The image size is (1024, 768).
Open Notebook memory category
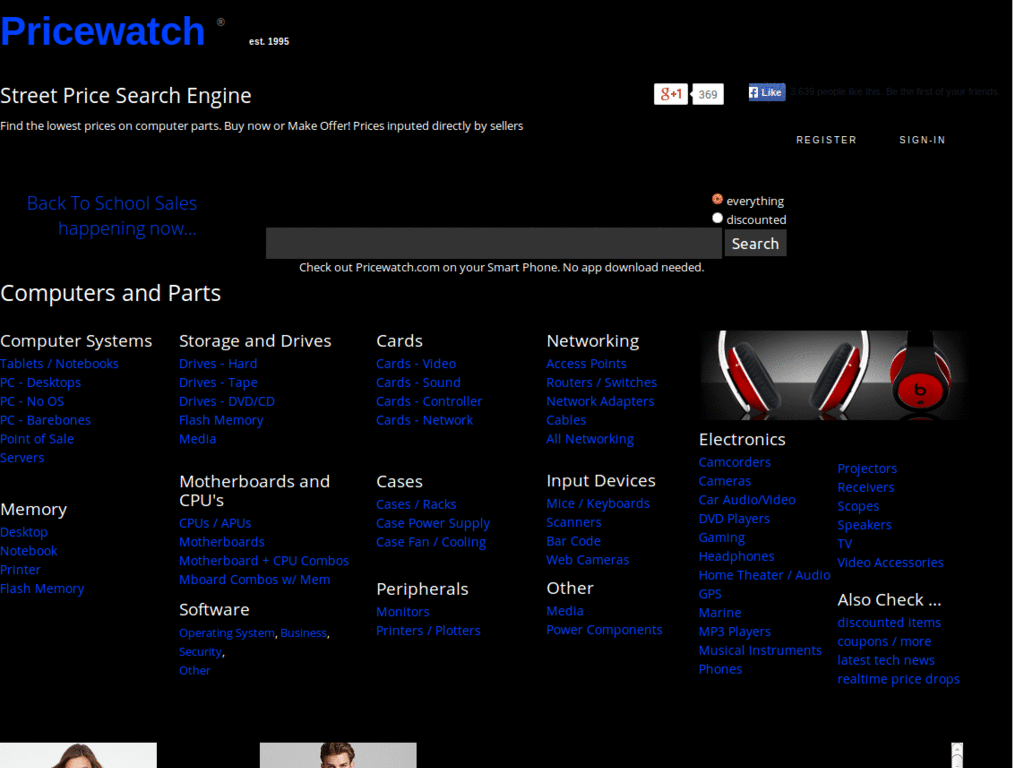tap(29, 551)
